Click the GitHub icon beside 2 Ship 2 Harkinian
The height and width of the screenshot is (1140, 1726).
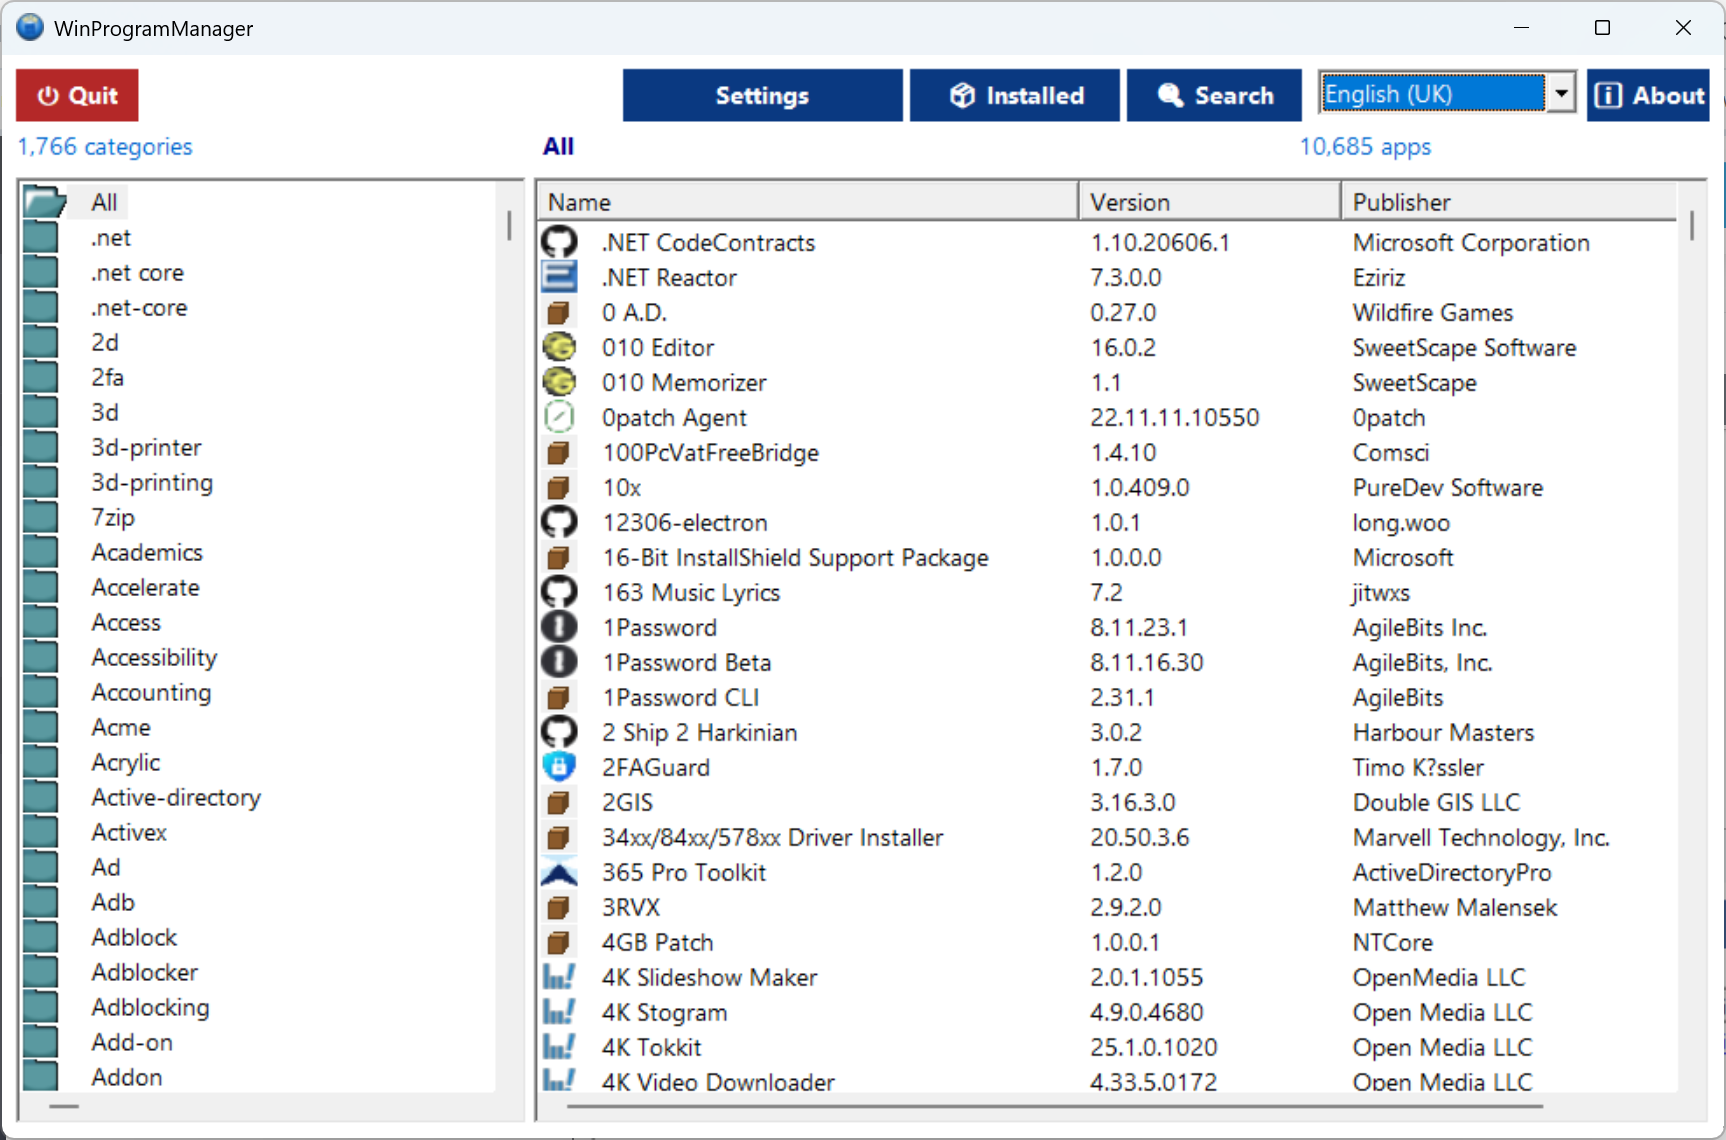click(559, 732)
